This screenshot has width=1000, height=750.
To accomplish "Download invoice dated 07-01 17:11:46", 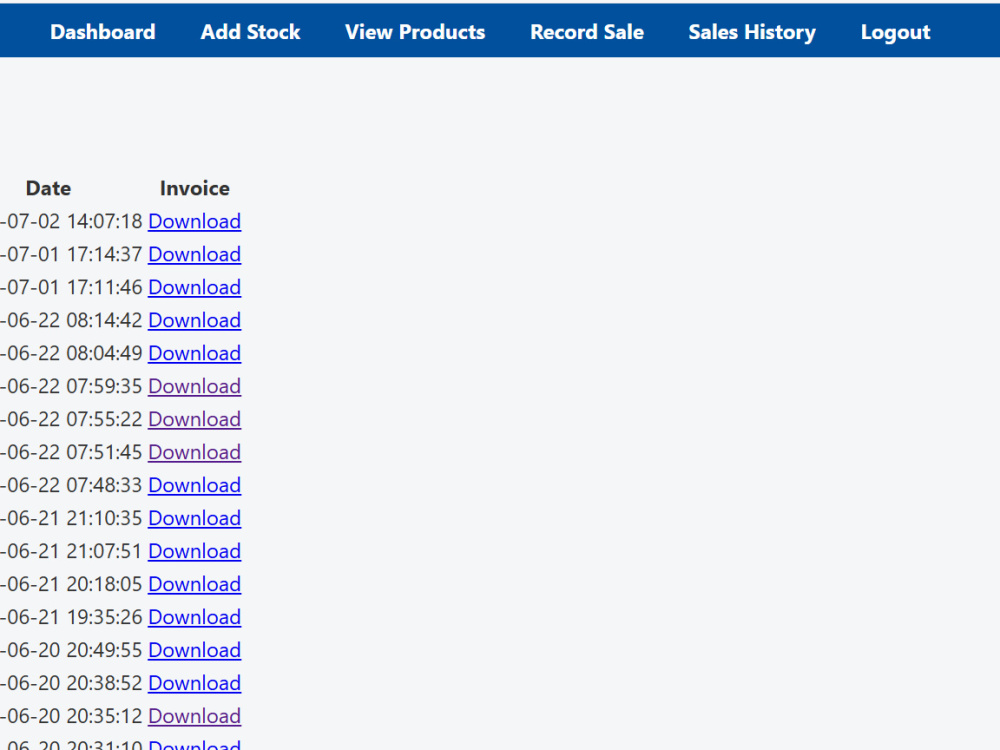I will point(195,288).
